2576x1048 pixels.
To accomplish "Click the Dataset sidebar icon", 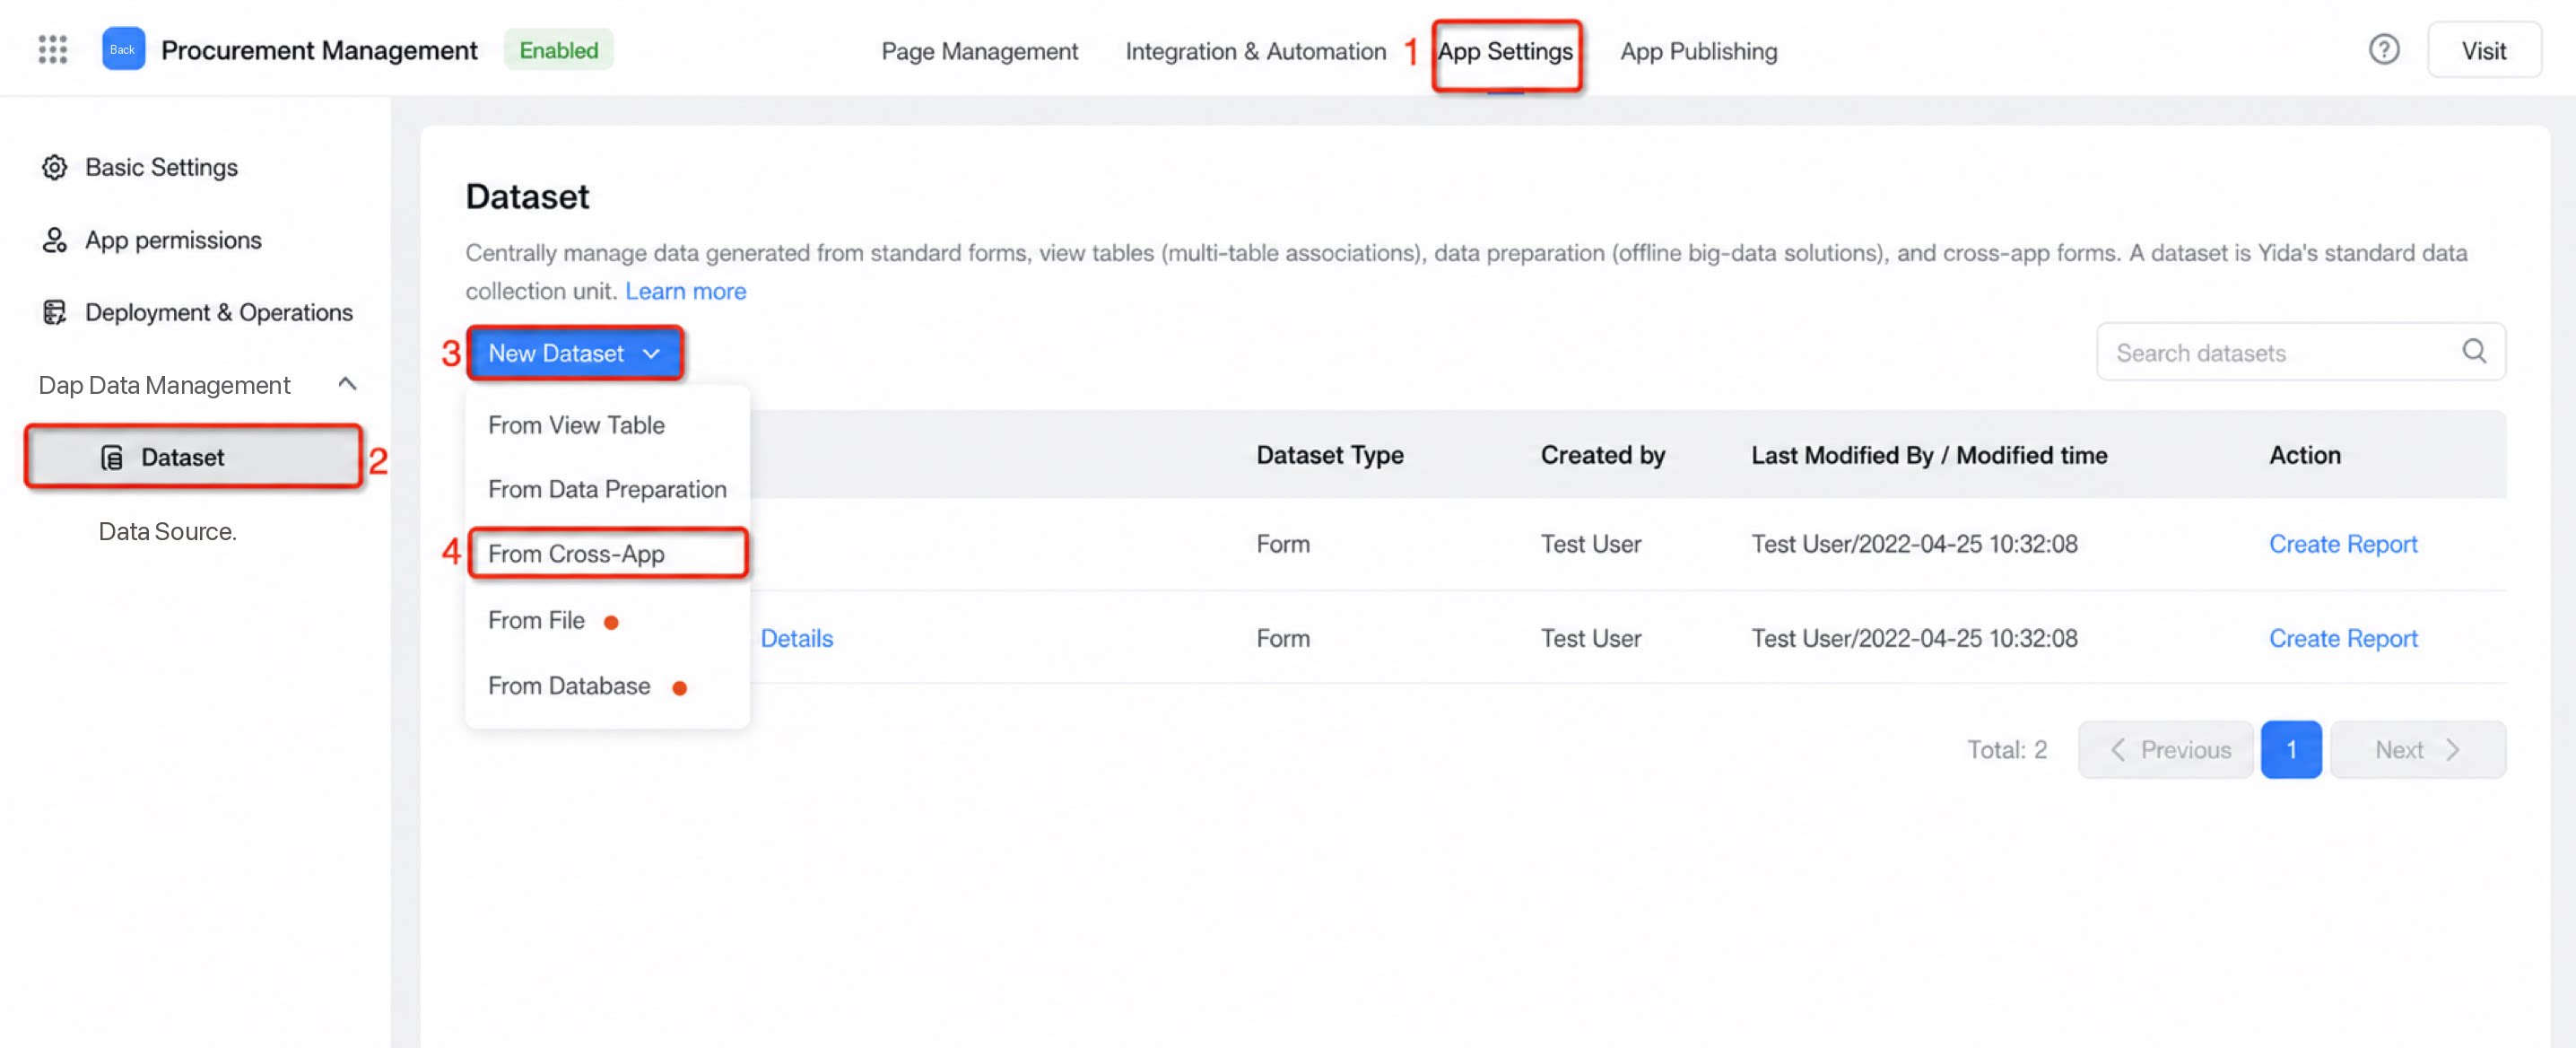I will coord(112,457).
